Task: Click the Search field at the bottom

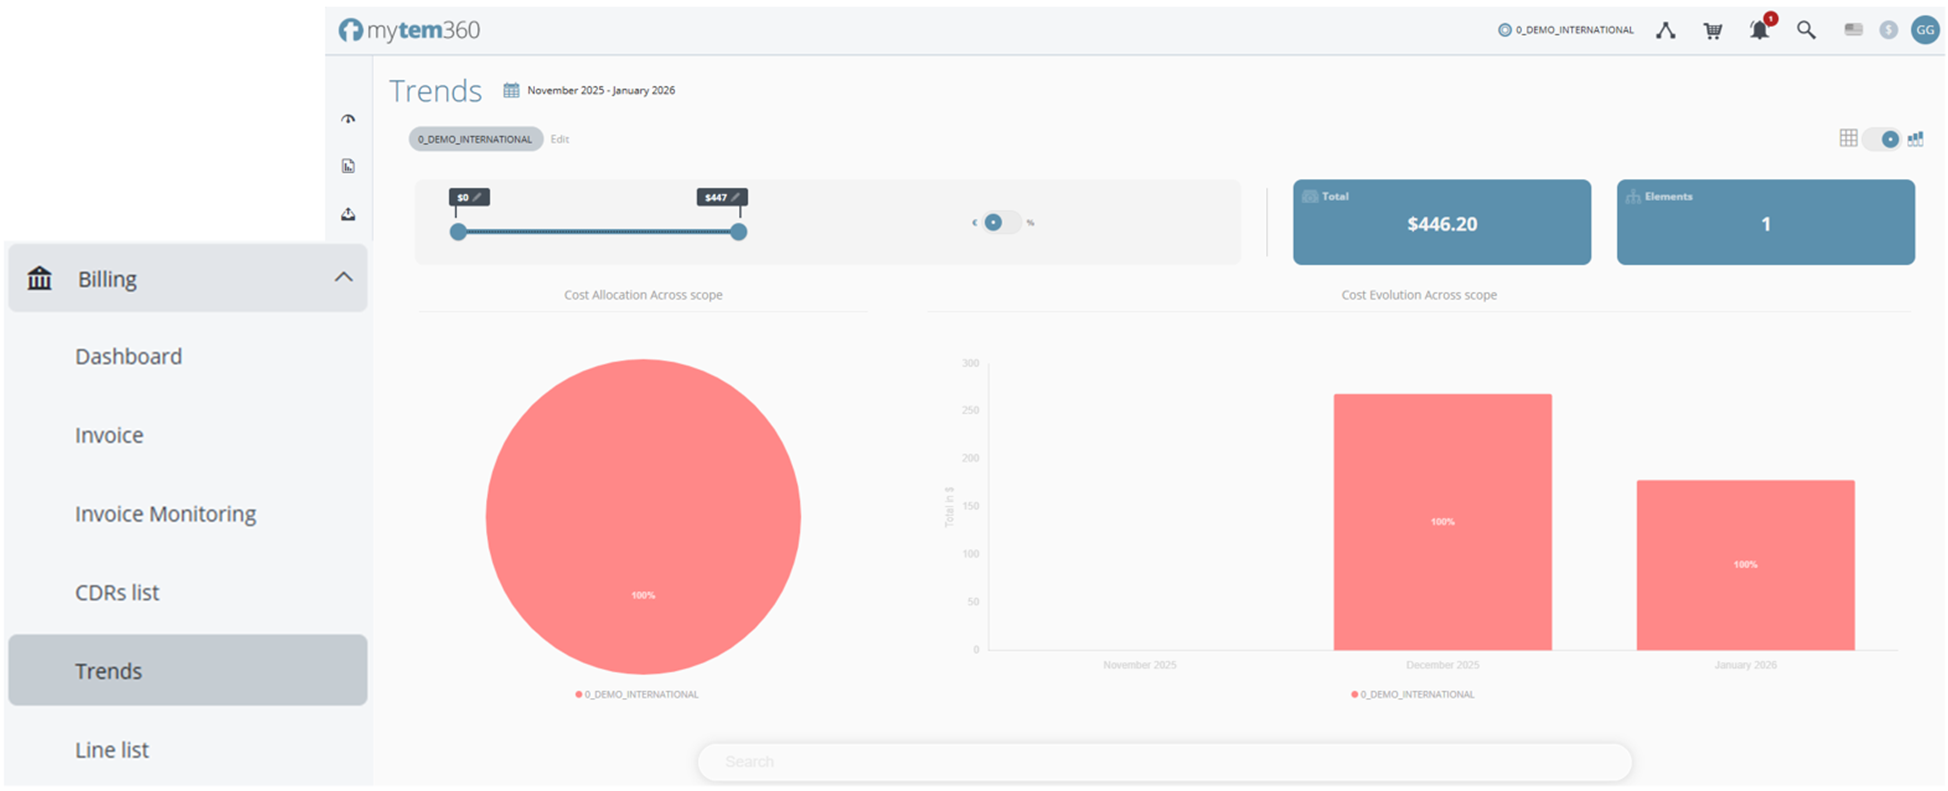Action: (1164, 762)
